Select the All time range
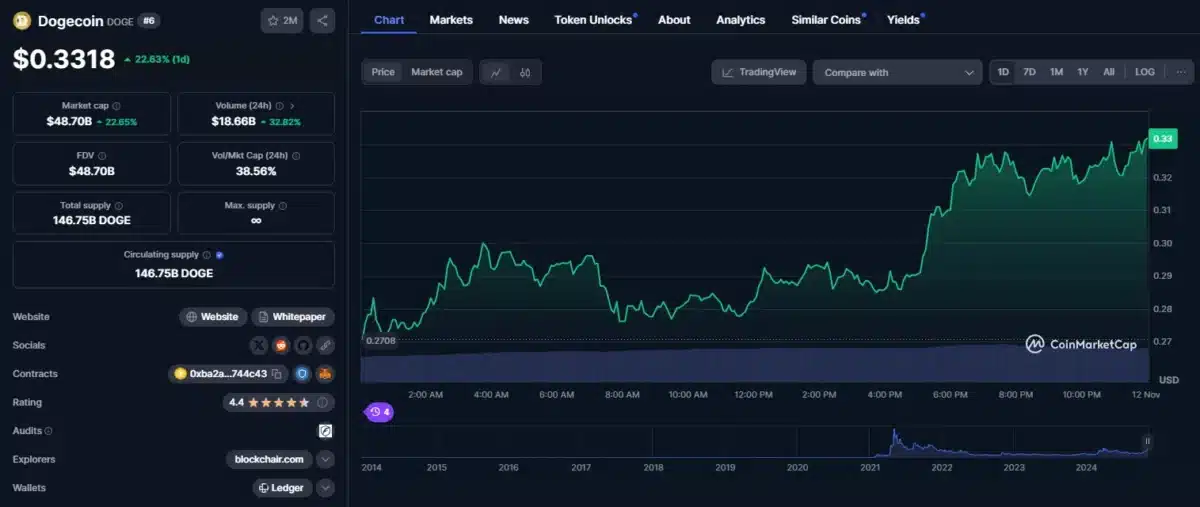The image size is (1200, 507). pyautogui.click(x=1108, y=72)
